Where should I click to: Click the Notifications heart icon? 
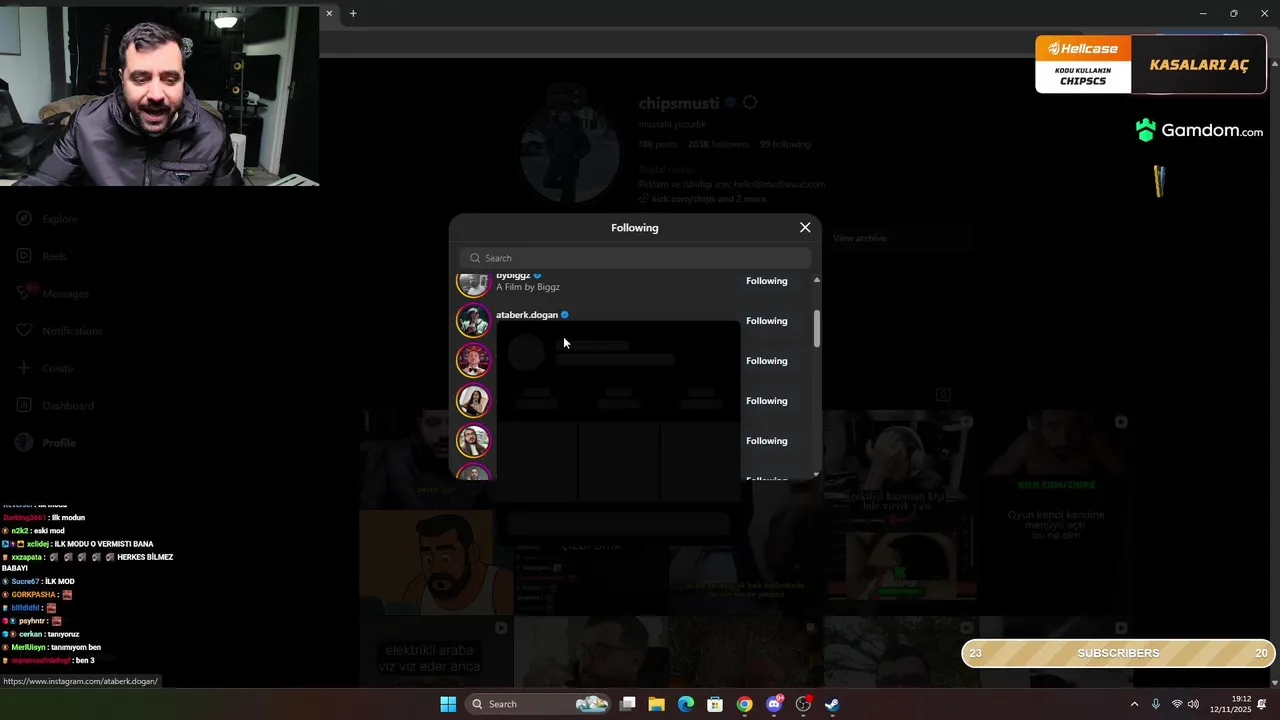pyautogui.click(x=24, y=331)
